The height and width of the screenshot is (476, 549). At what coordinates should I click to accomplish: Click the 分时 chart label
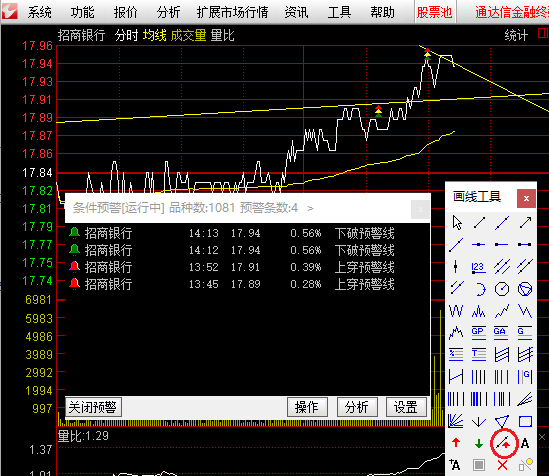tap(126, 35)
